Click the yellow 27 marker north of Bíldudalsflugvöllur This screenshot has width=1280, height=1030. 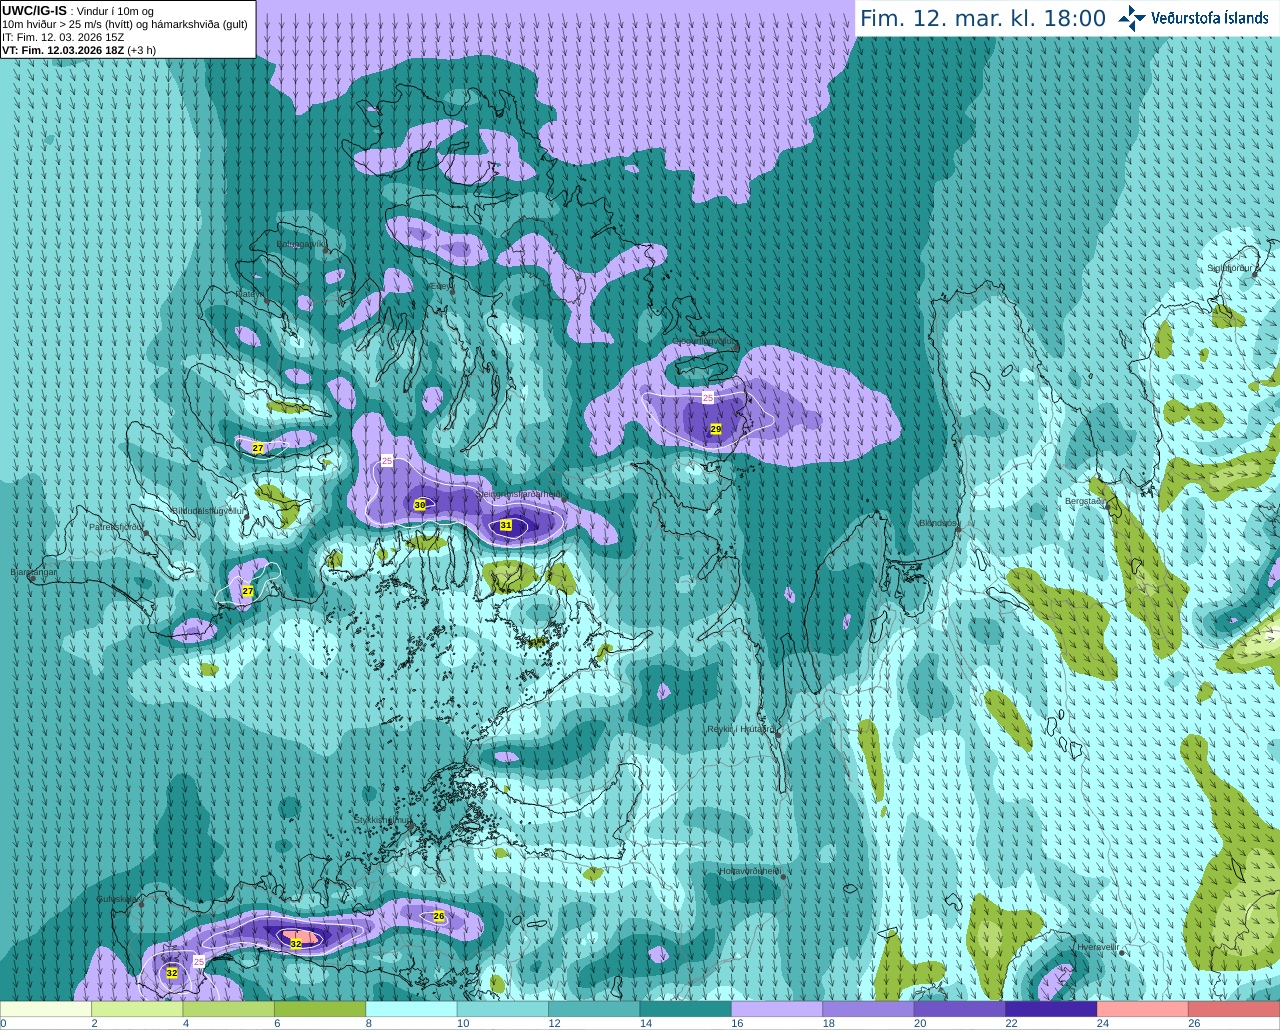click(258, 448)
